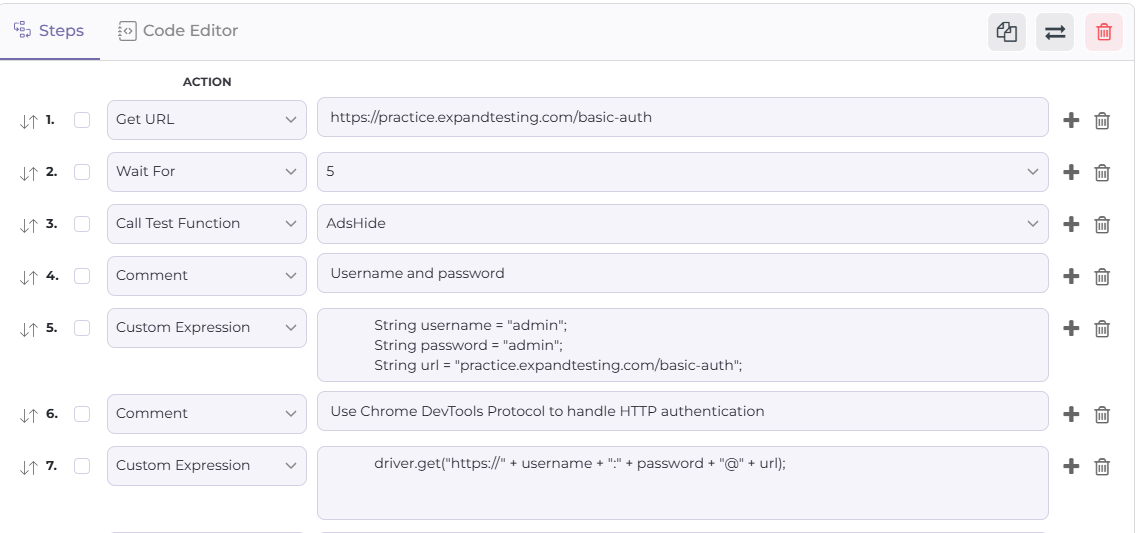Click the plus icon on step 4 row

pyautogui.click(x=1071, y=276)
